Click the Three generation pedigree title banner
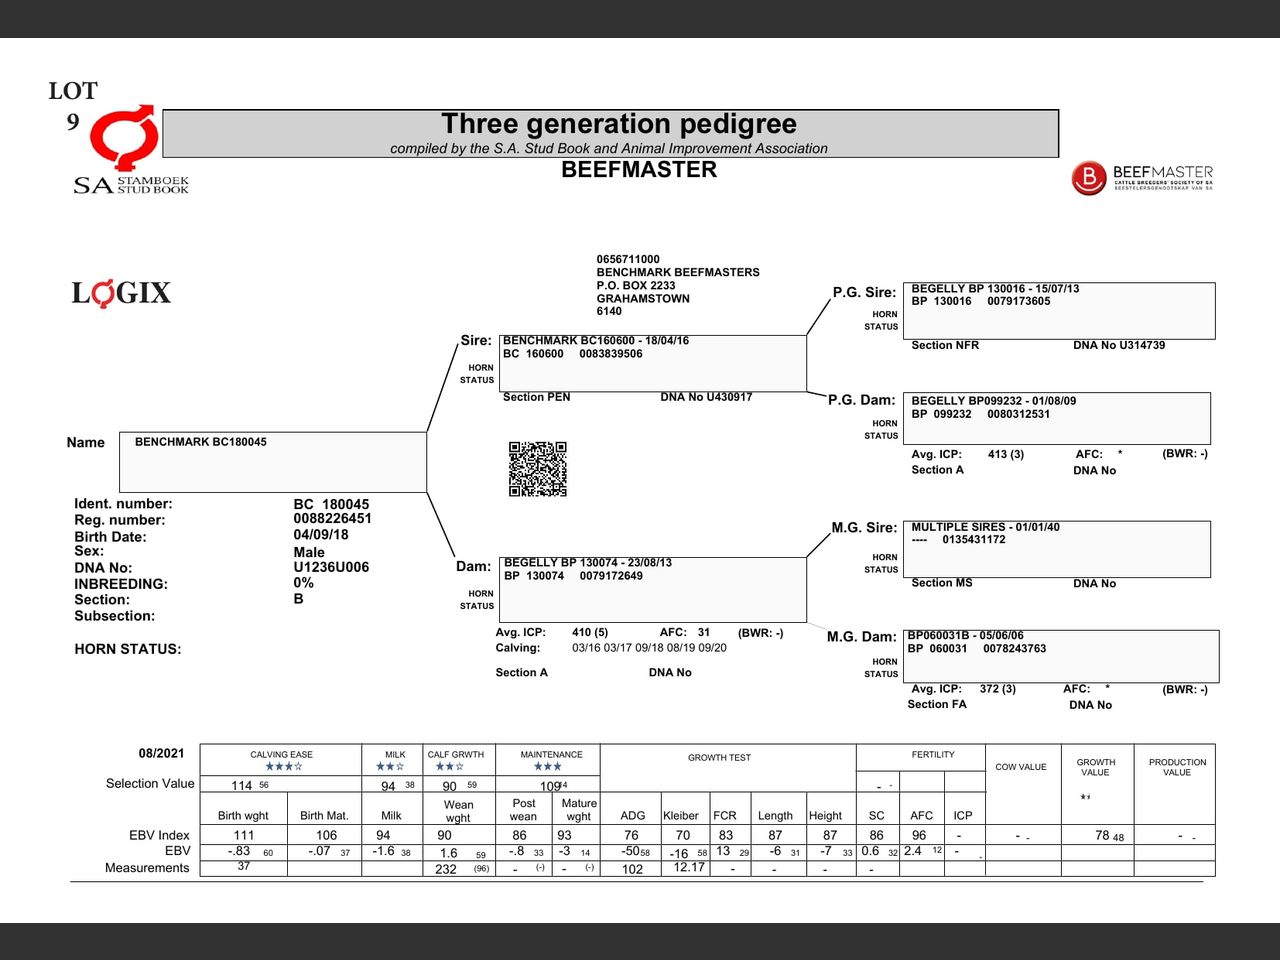 coord(610,133)
